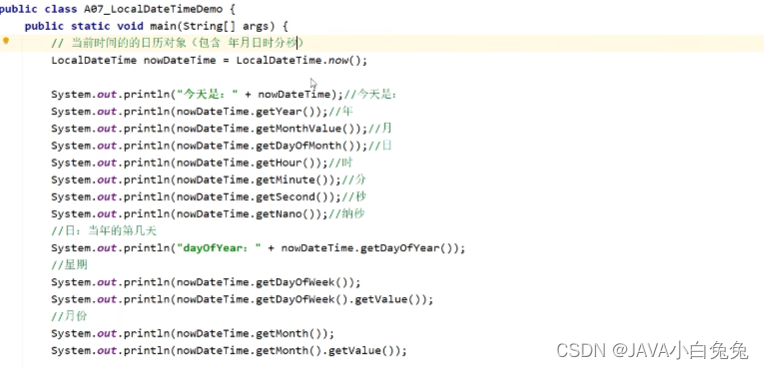Click the getMonth().getValue() line
764x369 pixels.
tap(229, 350)
